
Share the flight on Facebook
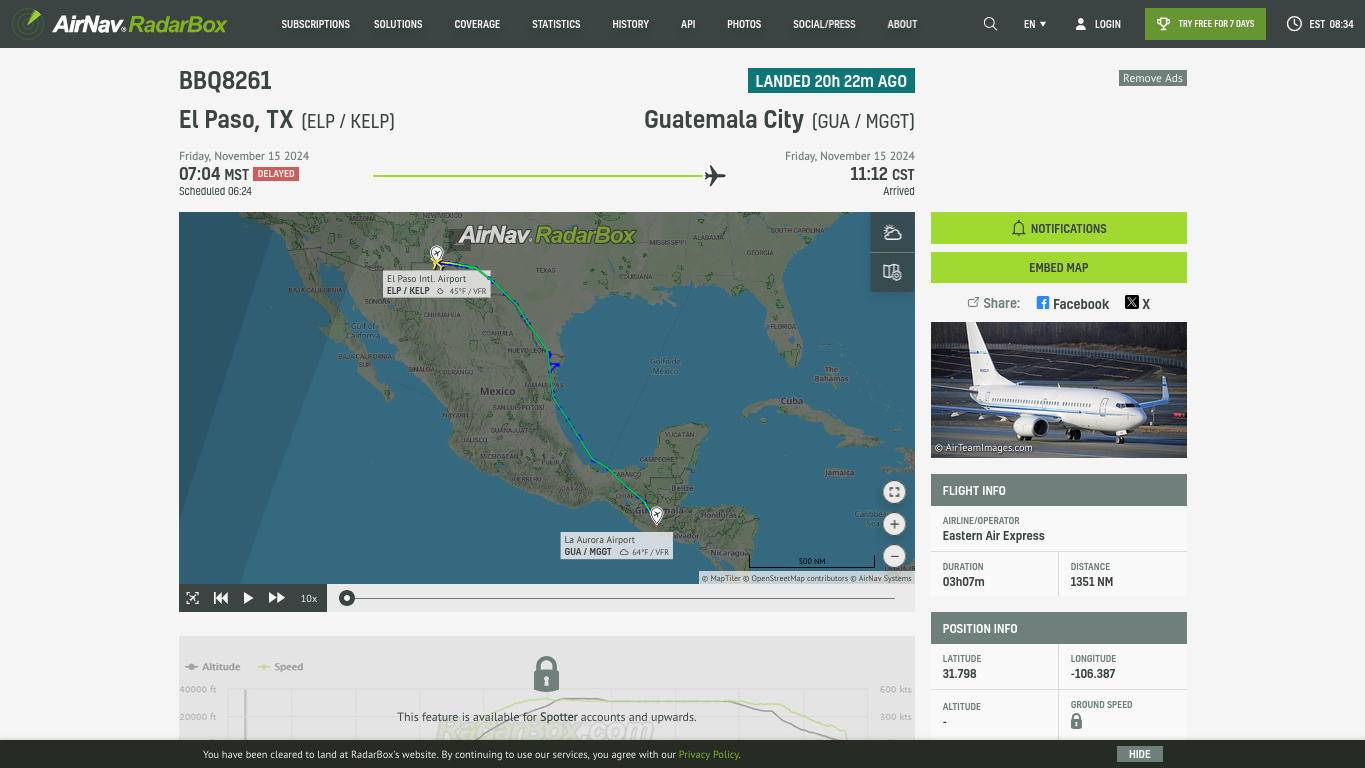pos(1072,303)
